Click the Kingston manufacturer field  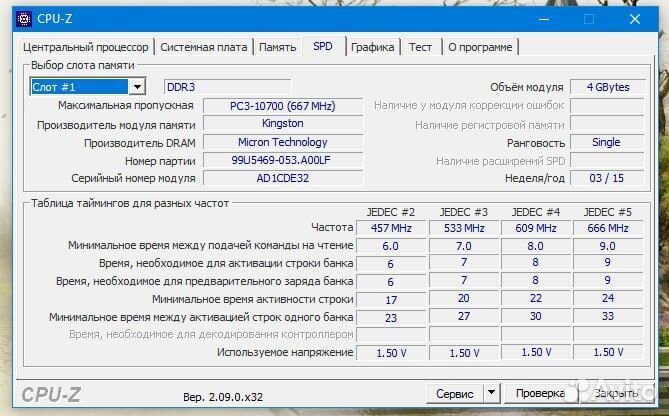[282, 123]
